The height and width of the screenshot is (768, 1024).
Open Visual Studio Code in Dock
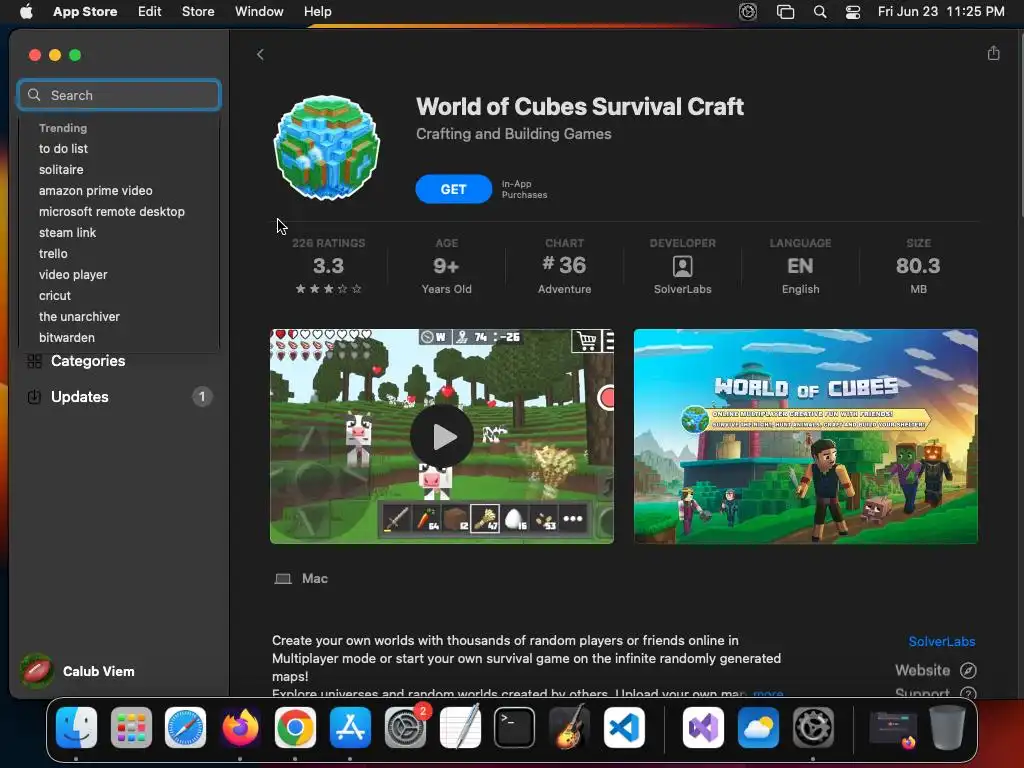point(624,727)
